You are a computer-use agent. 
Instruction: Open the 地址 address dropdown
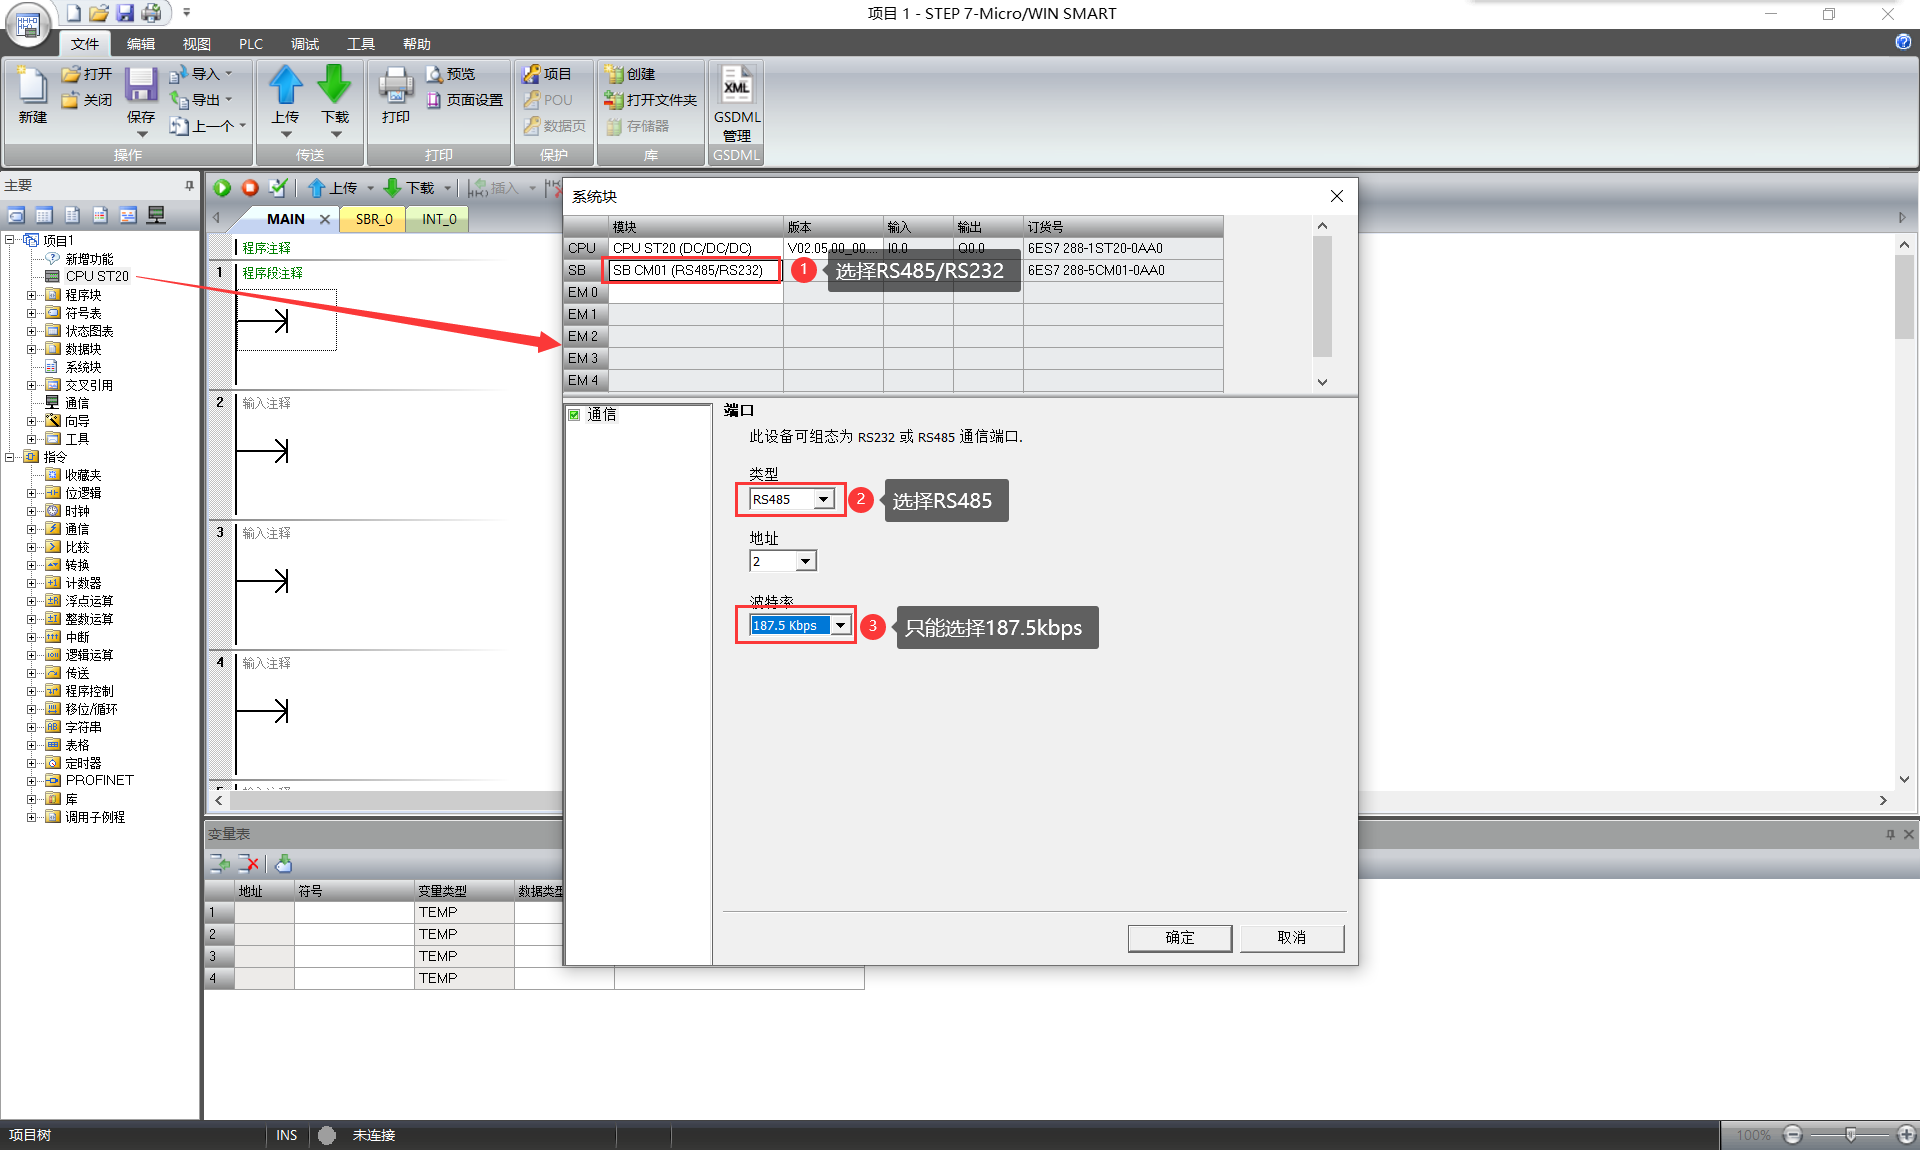pos(806,561)
